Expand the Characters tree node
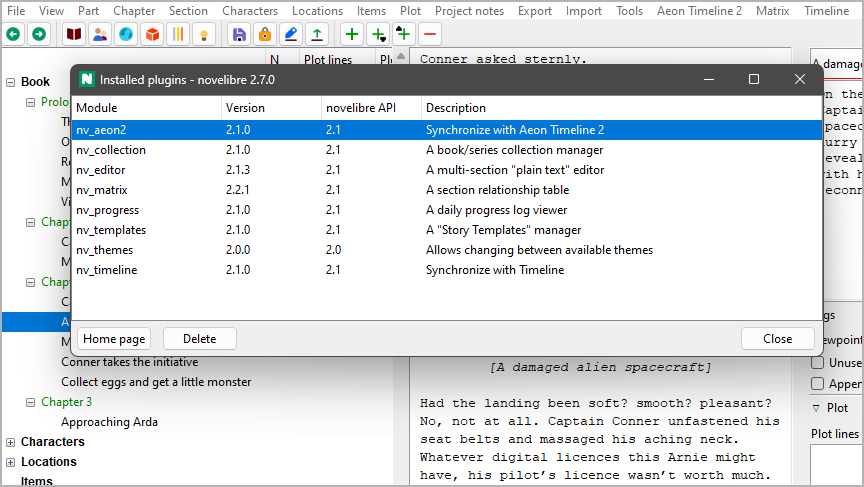This screenshot has height=487, width=864. 11,442
